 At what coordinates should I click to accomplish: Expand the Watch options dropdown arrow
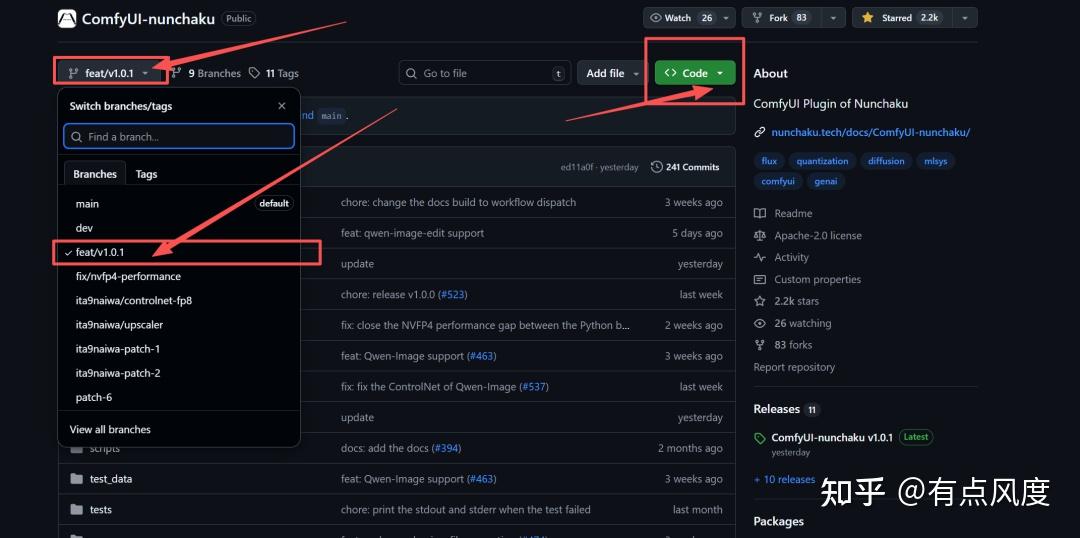click(x=728, y=18)
